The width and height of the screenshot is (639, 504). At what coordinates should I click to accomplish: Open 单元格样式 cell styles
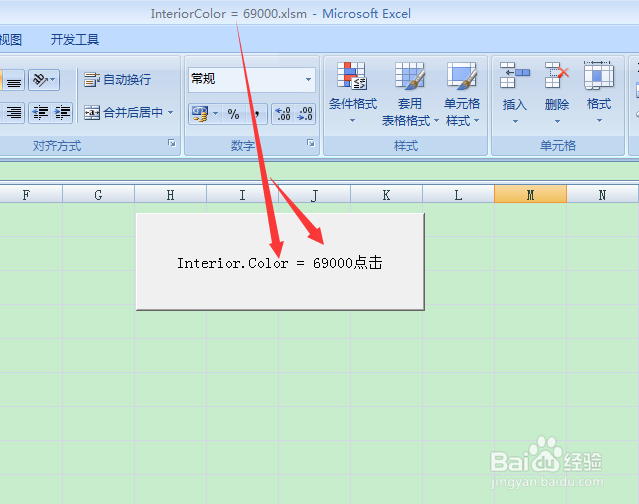(x=462, y=94)
